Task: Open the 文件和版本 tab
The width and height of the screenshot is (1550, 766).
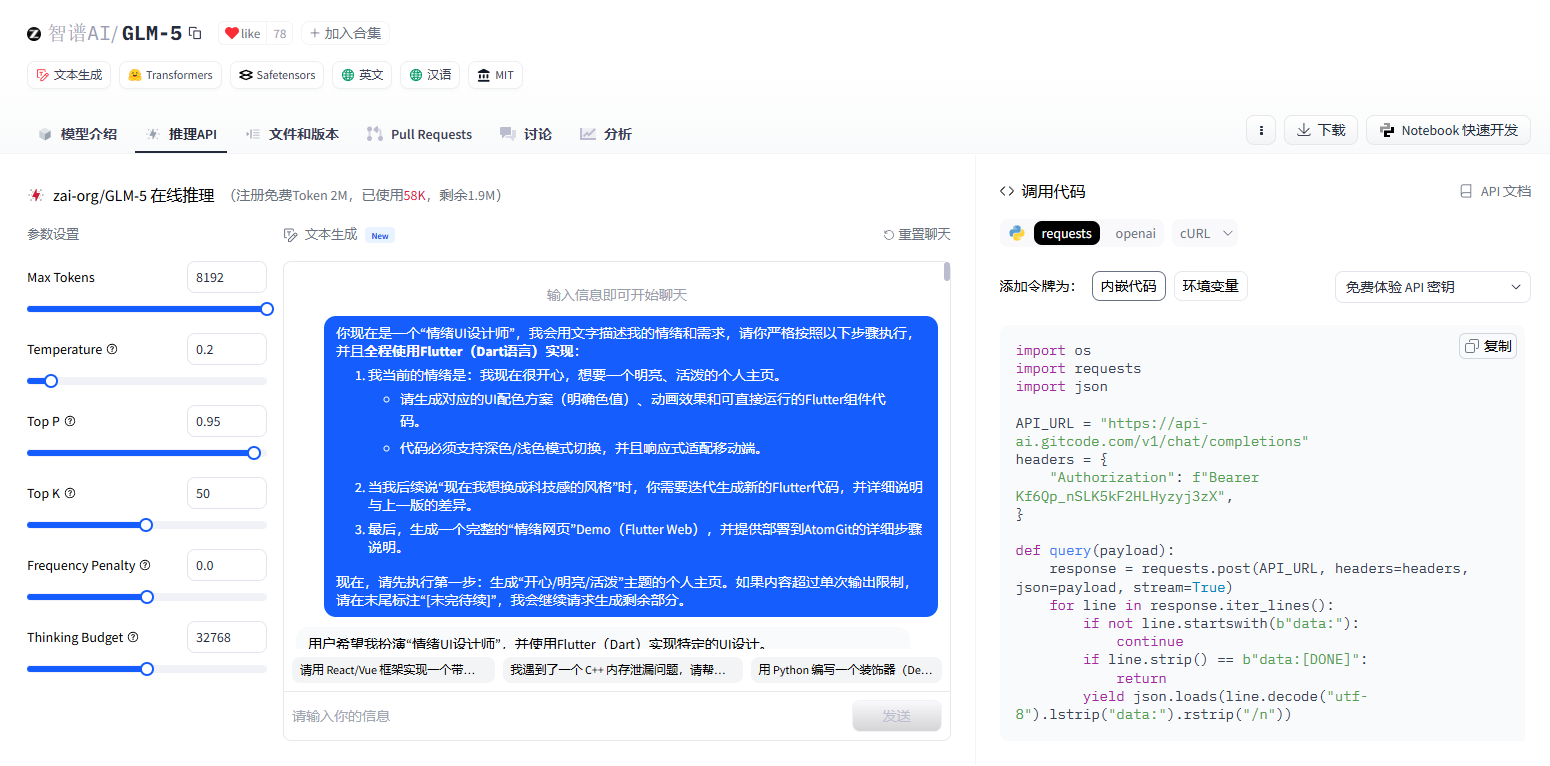Action: point(292,134)
